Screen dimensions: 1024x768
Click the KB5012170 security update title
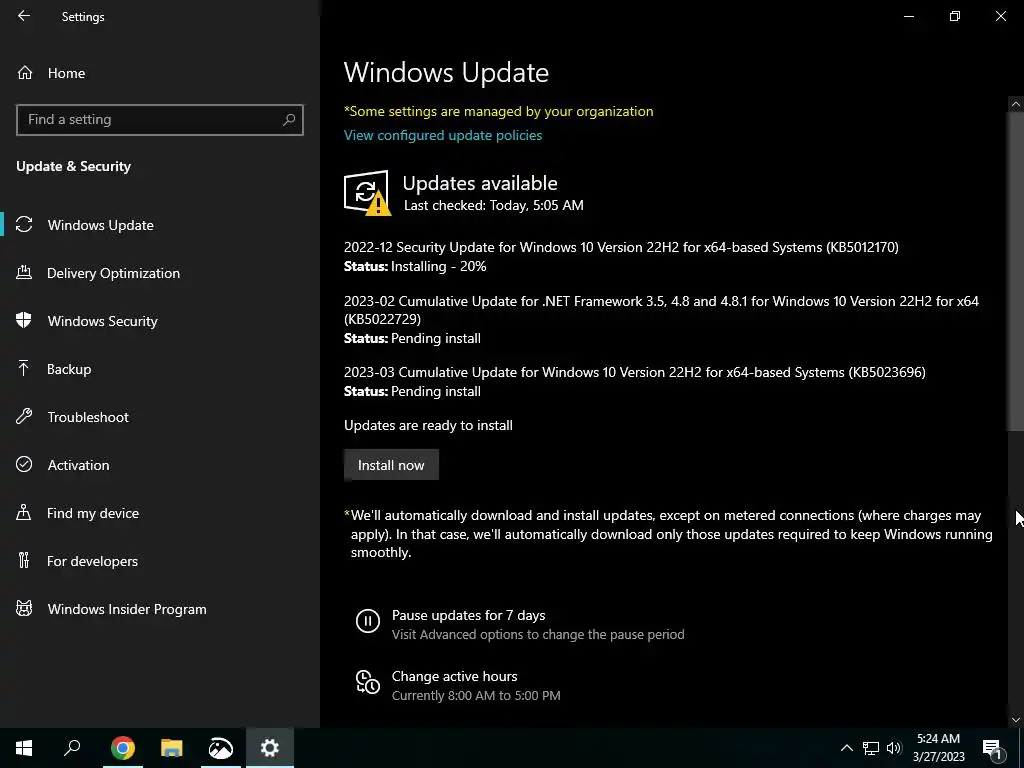(x=621, y=248)
